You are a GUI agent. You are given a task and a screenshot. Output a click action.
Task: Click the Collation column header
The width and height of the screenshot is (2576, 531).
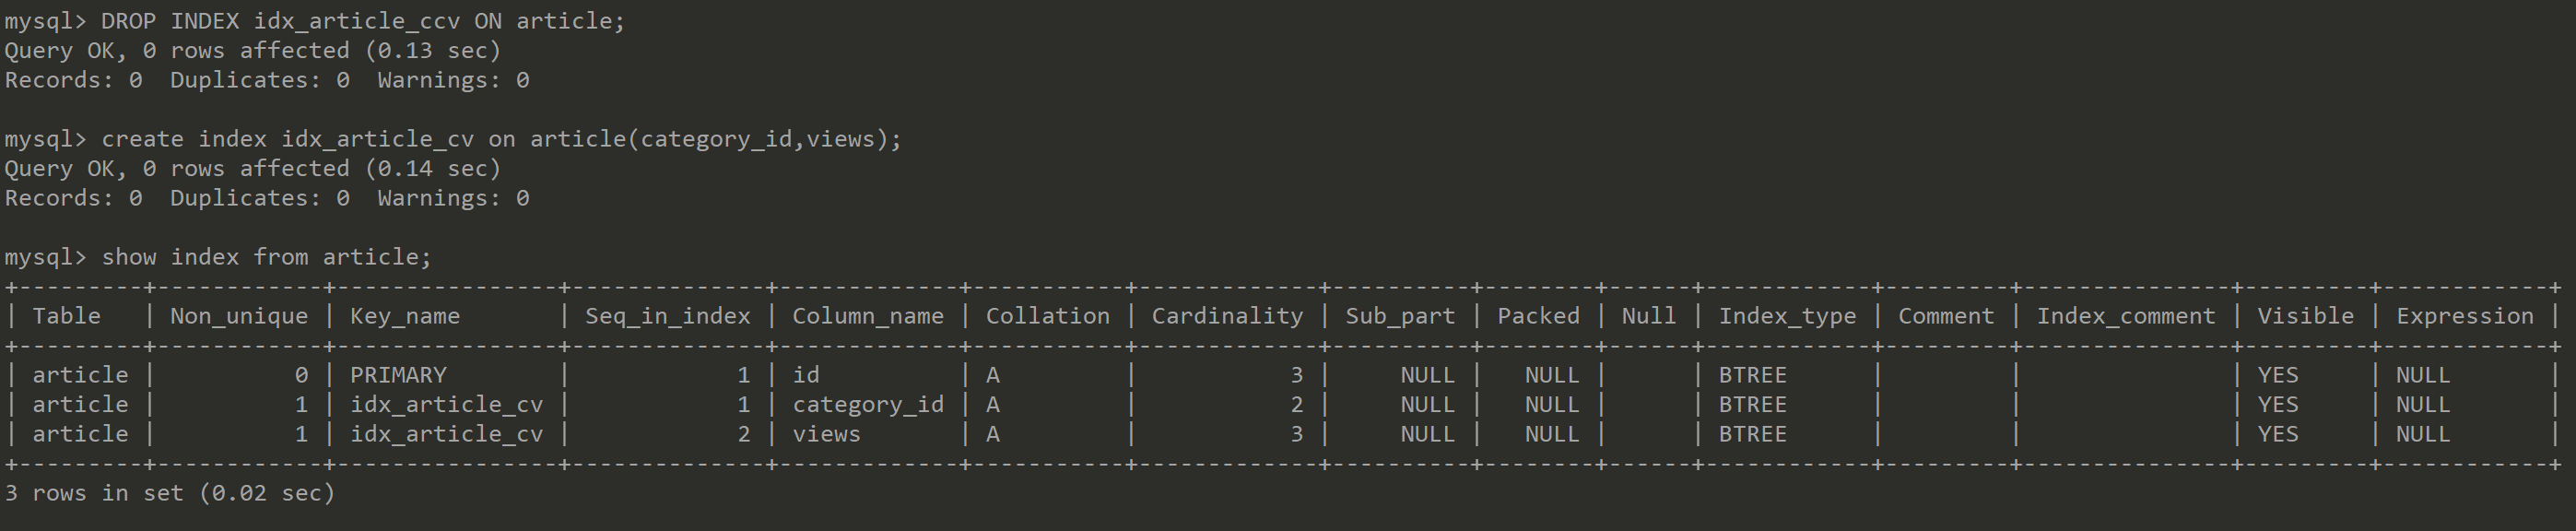point(1047,316)
